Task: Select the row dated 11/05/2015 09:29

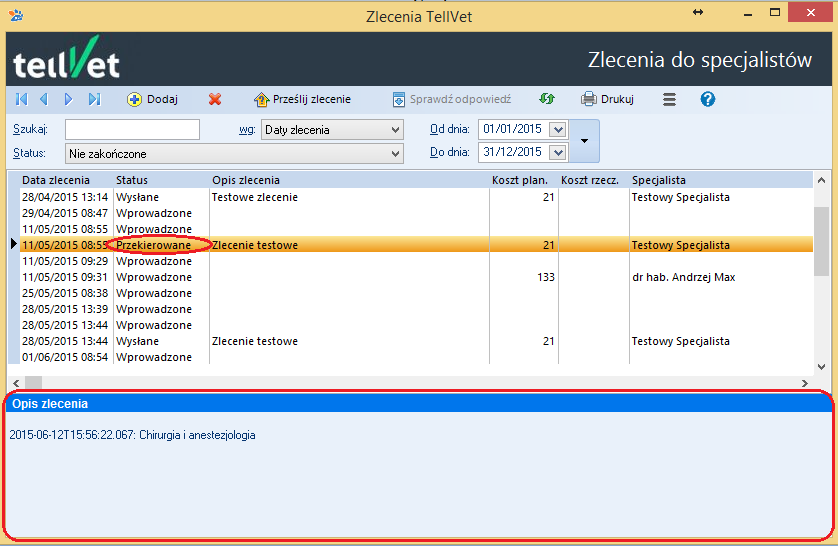Action: tap(416, 261)
